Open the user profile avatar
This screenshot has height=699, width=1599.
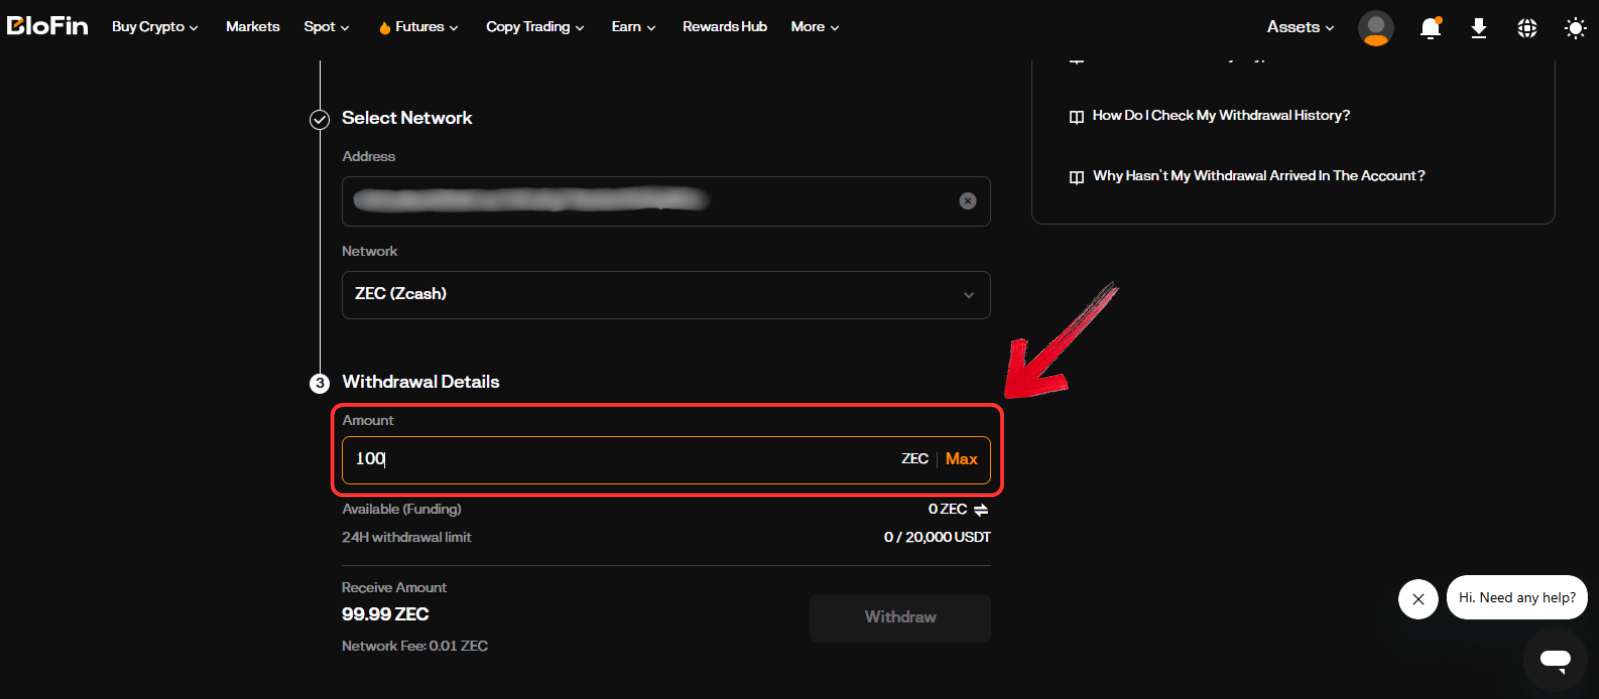click(x=1375, y=28)
